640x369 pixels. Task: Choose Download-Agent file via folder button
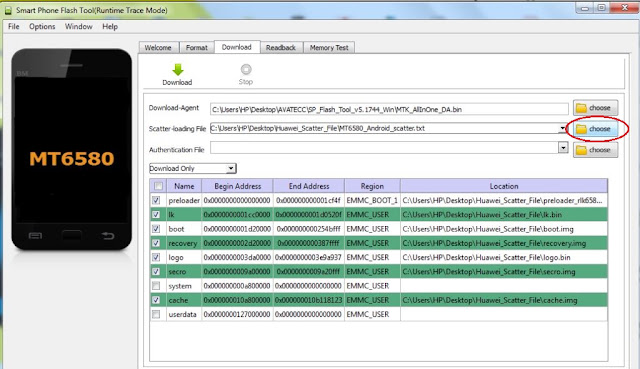pos(595,108)
